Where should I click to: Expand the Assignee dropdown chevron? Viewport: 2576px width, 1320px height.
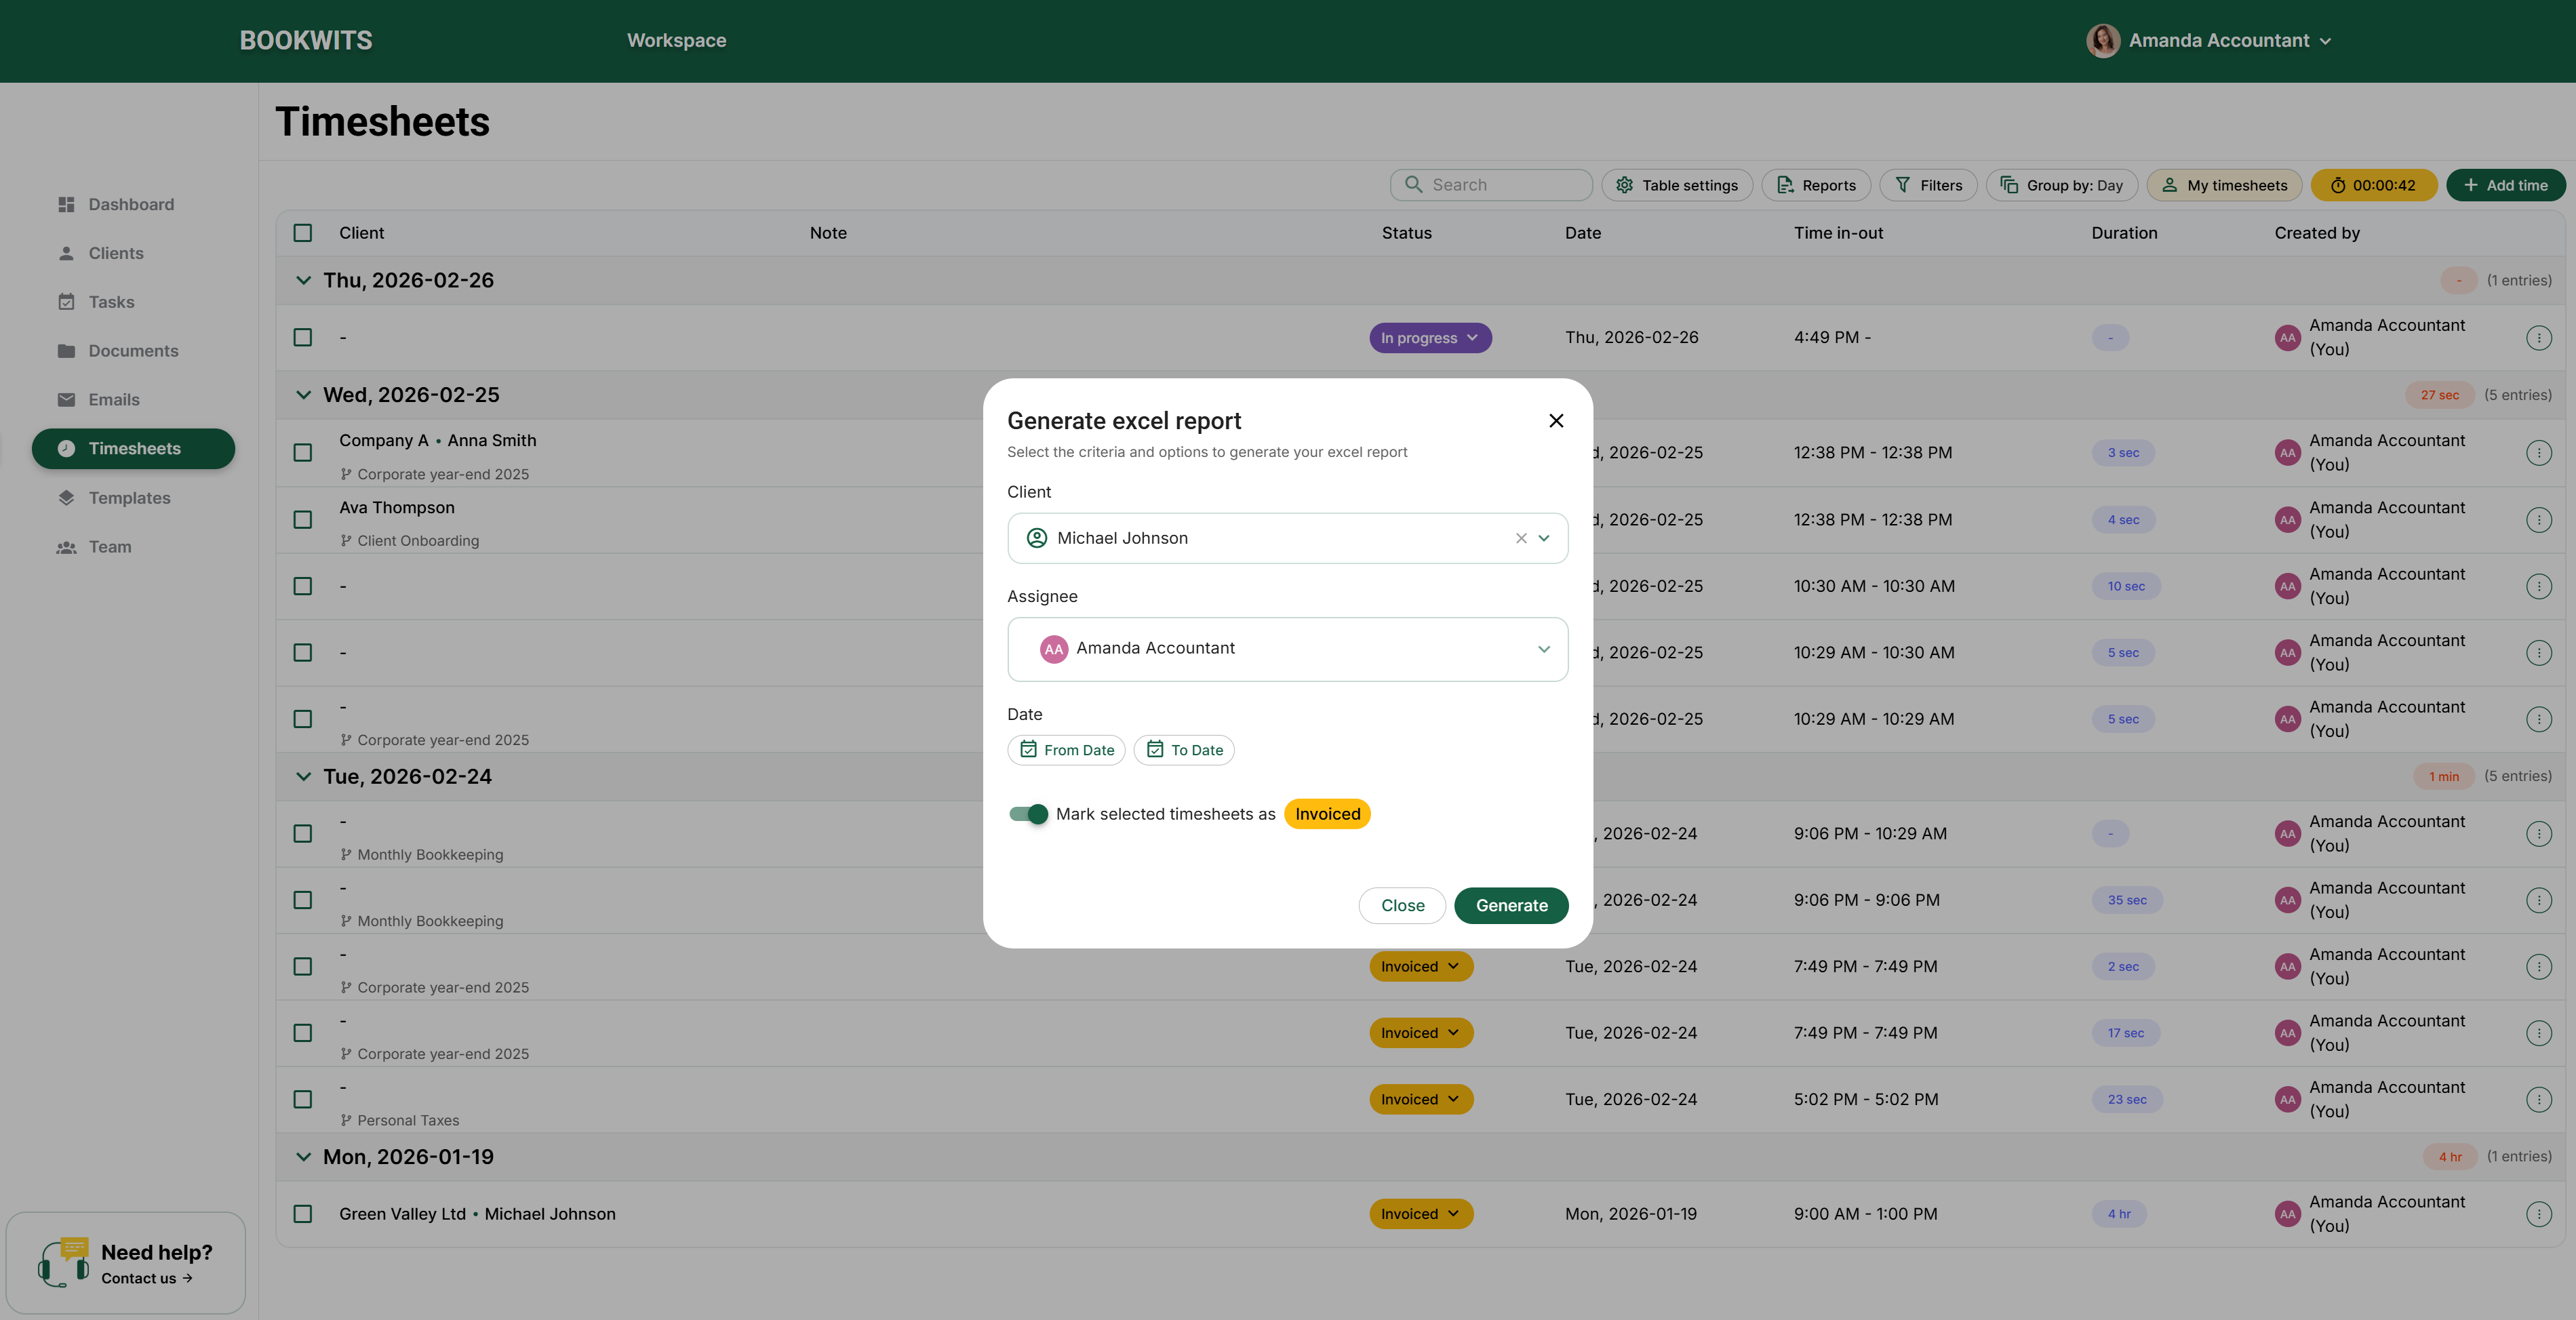point(1543,649)
